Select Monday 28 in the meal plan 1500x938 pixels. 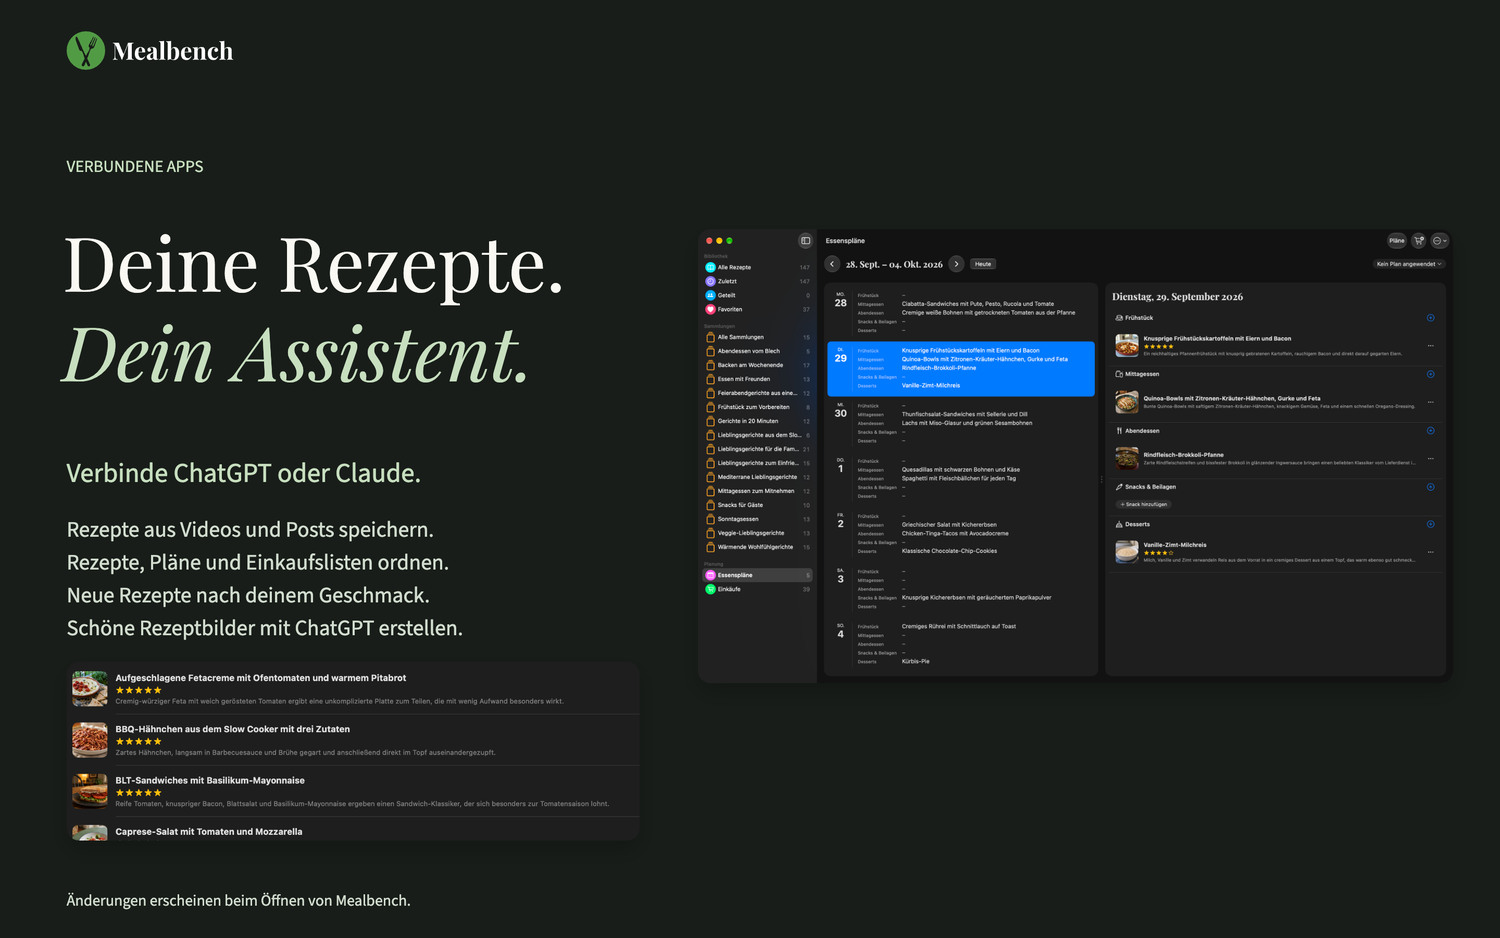click(x=960, y=312)
